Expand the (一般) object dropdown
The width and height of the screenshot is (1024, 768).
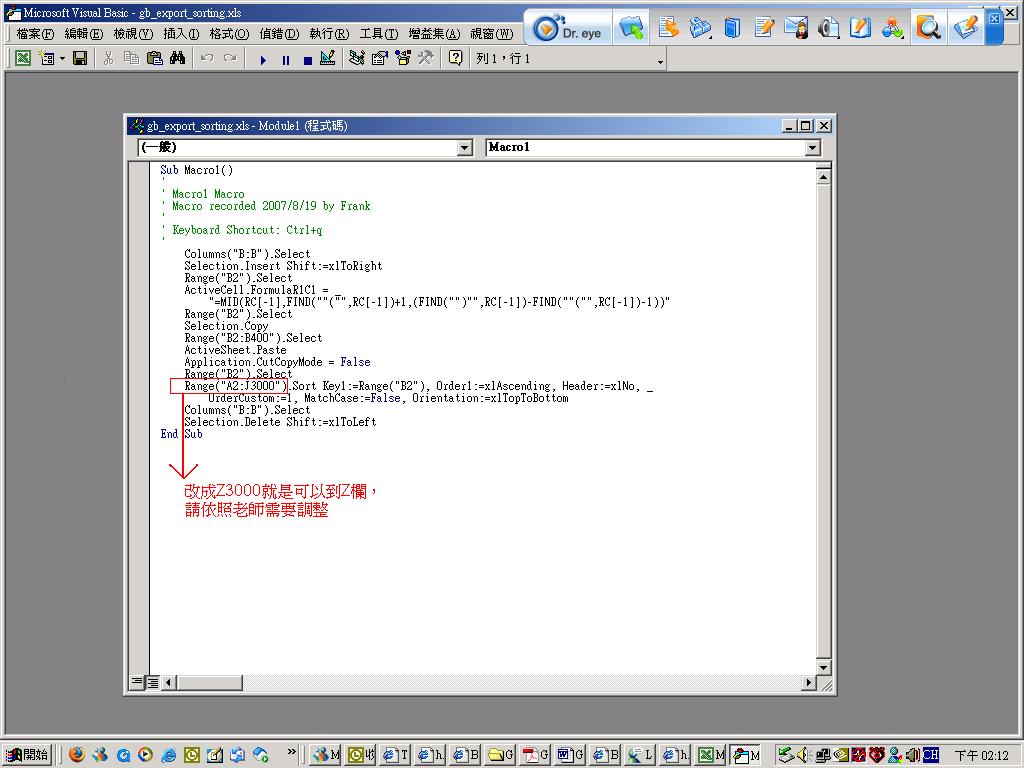click(464, 148)
